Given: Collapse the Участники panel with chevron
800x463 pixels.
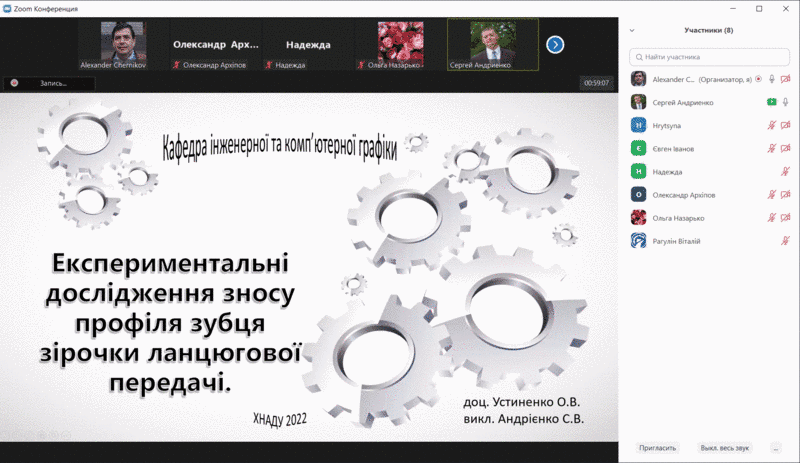Looking at the screenshot, I should (632, 31).
